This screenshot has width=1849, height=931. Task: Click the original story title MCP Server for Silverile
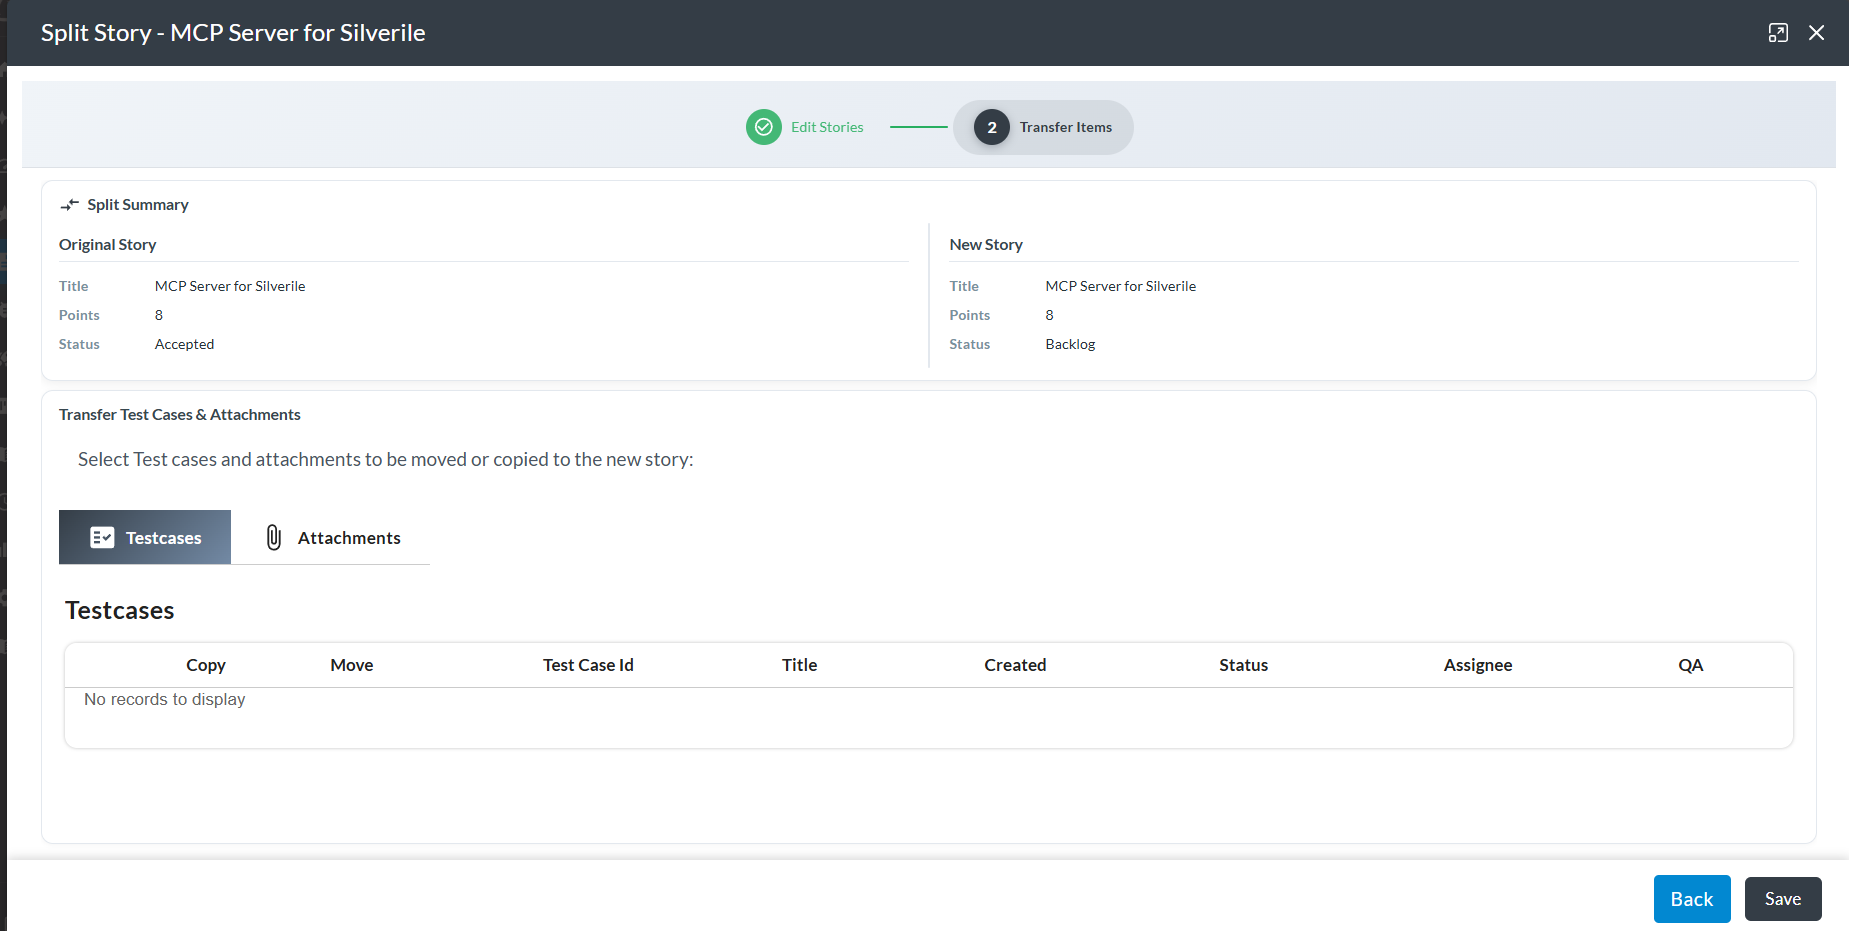(x=230, y=286)
